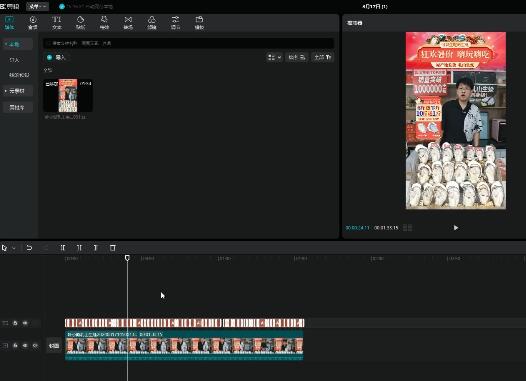The image size is (526, 381).
Task: Toggle visibility eye on the upper overlay track
Action: (25, 323)
